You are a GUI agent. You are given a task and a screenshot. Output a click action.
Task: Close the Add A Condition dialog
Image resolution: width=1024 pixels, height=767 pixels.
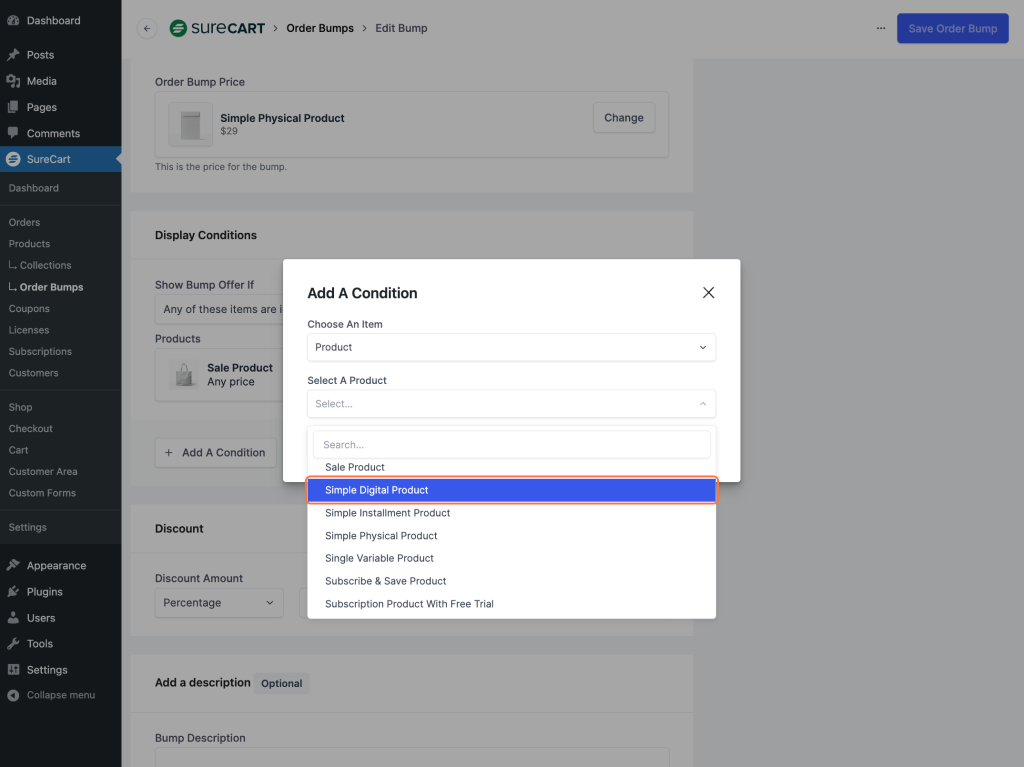708,293
